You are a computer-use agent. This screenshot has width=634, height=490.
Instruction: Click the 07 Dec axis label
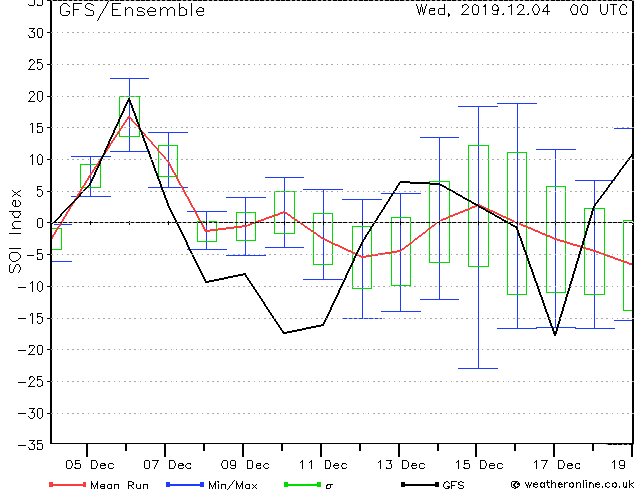coord(167,465)
